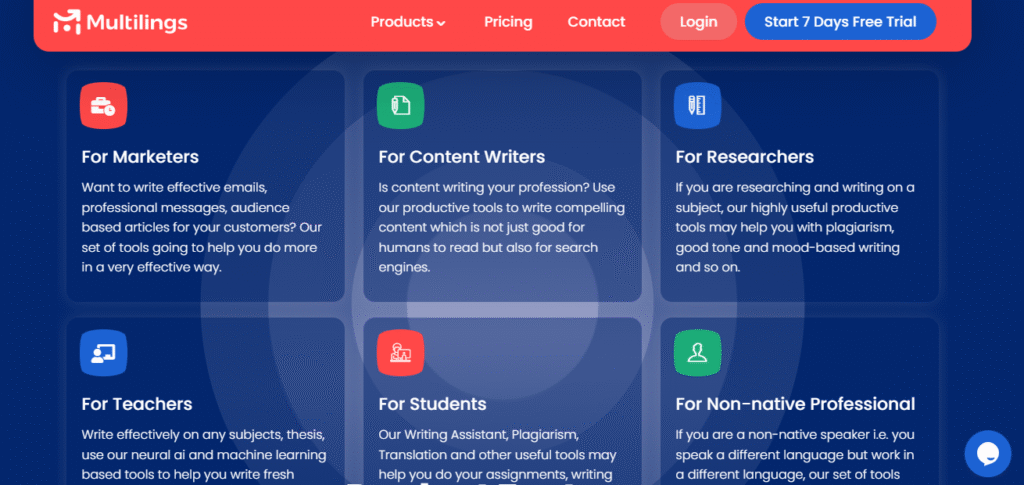
Task: Open the Pricing page
Action: tap(508, 22)
